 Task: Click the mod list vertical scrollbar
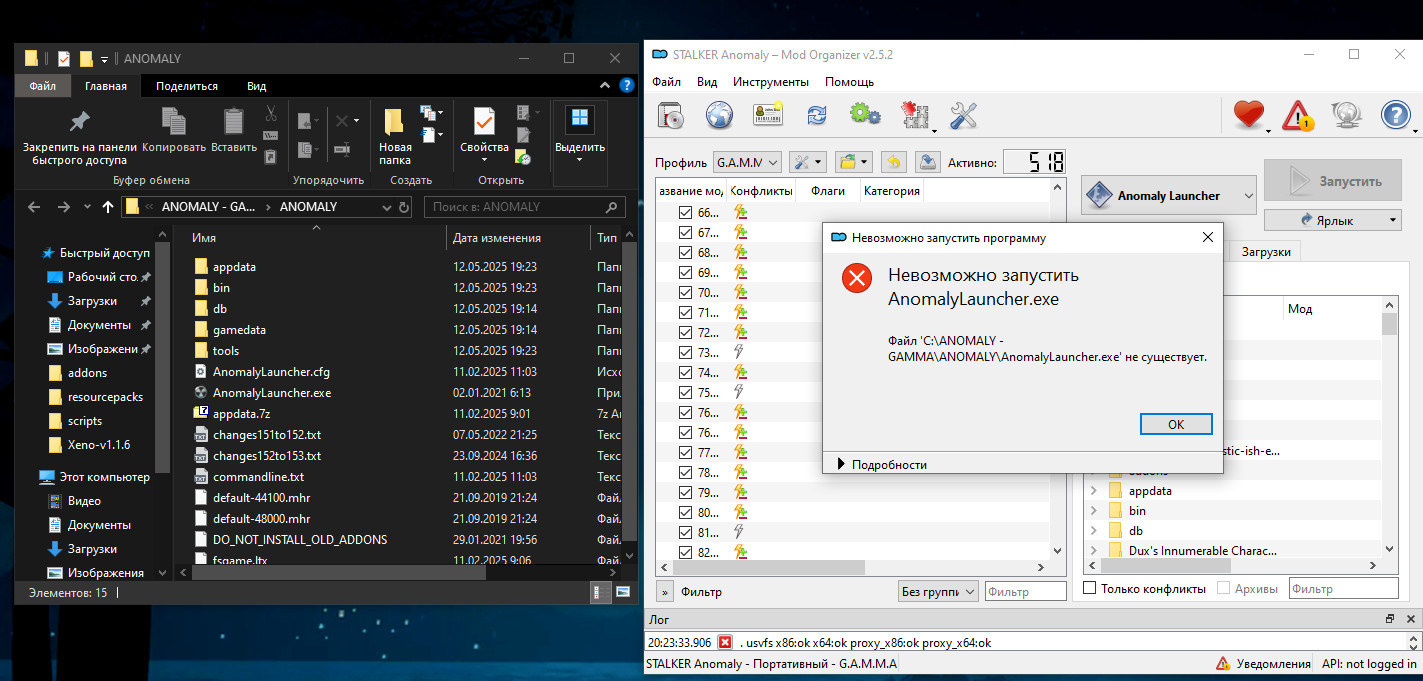[1057, 370]
